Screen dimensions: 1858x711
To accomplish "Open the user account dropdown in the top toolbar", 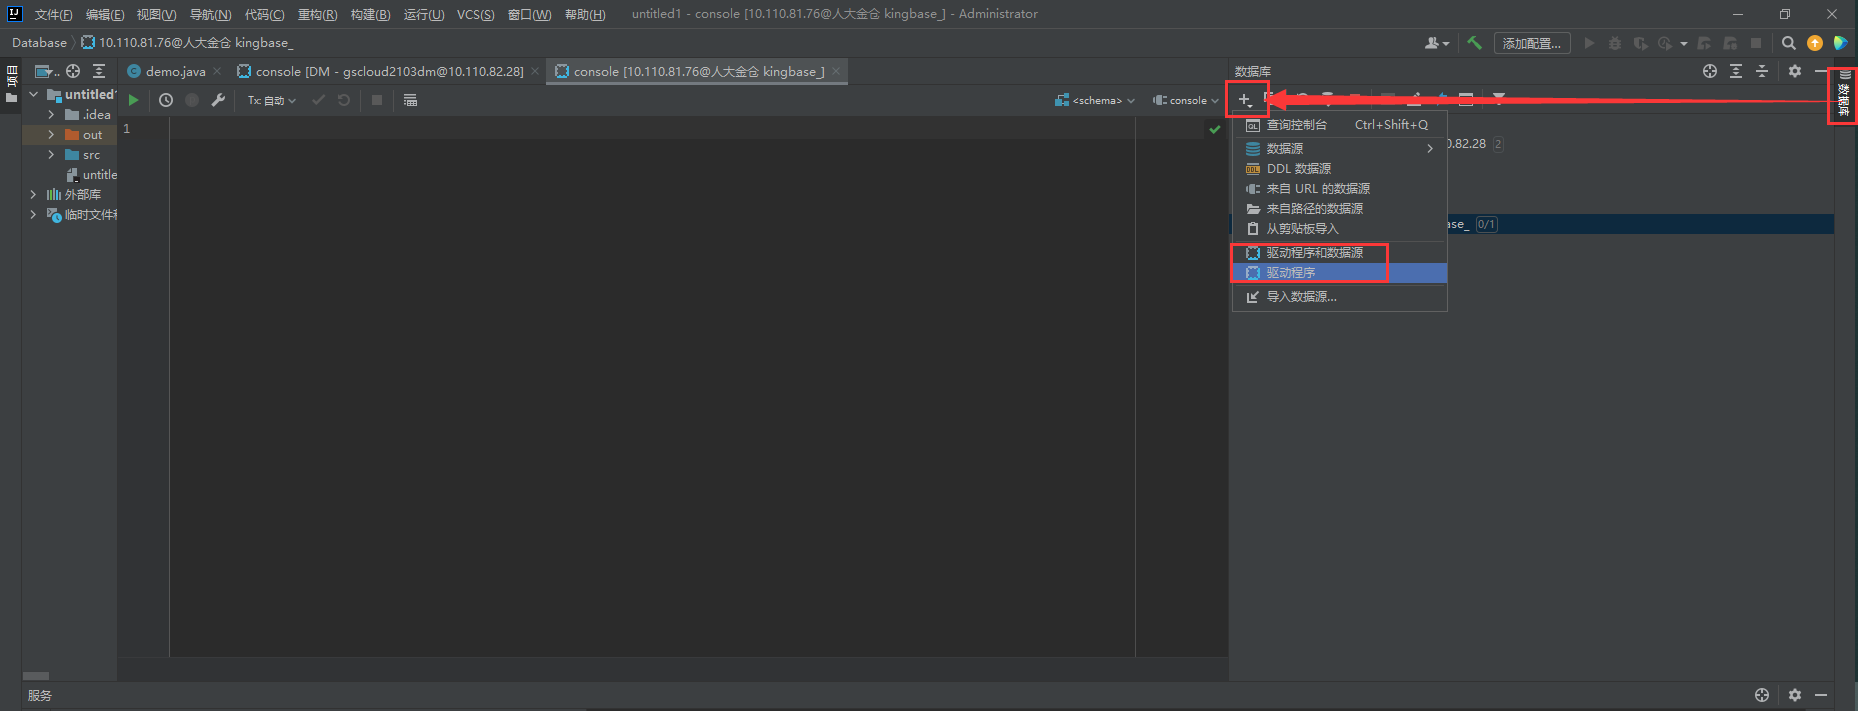I will pyautogui.click(x=1437, y=43).
